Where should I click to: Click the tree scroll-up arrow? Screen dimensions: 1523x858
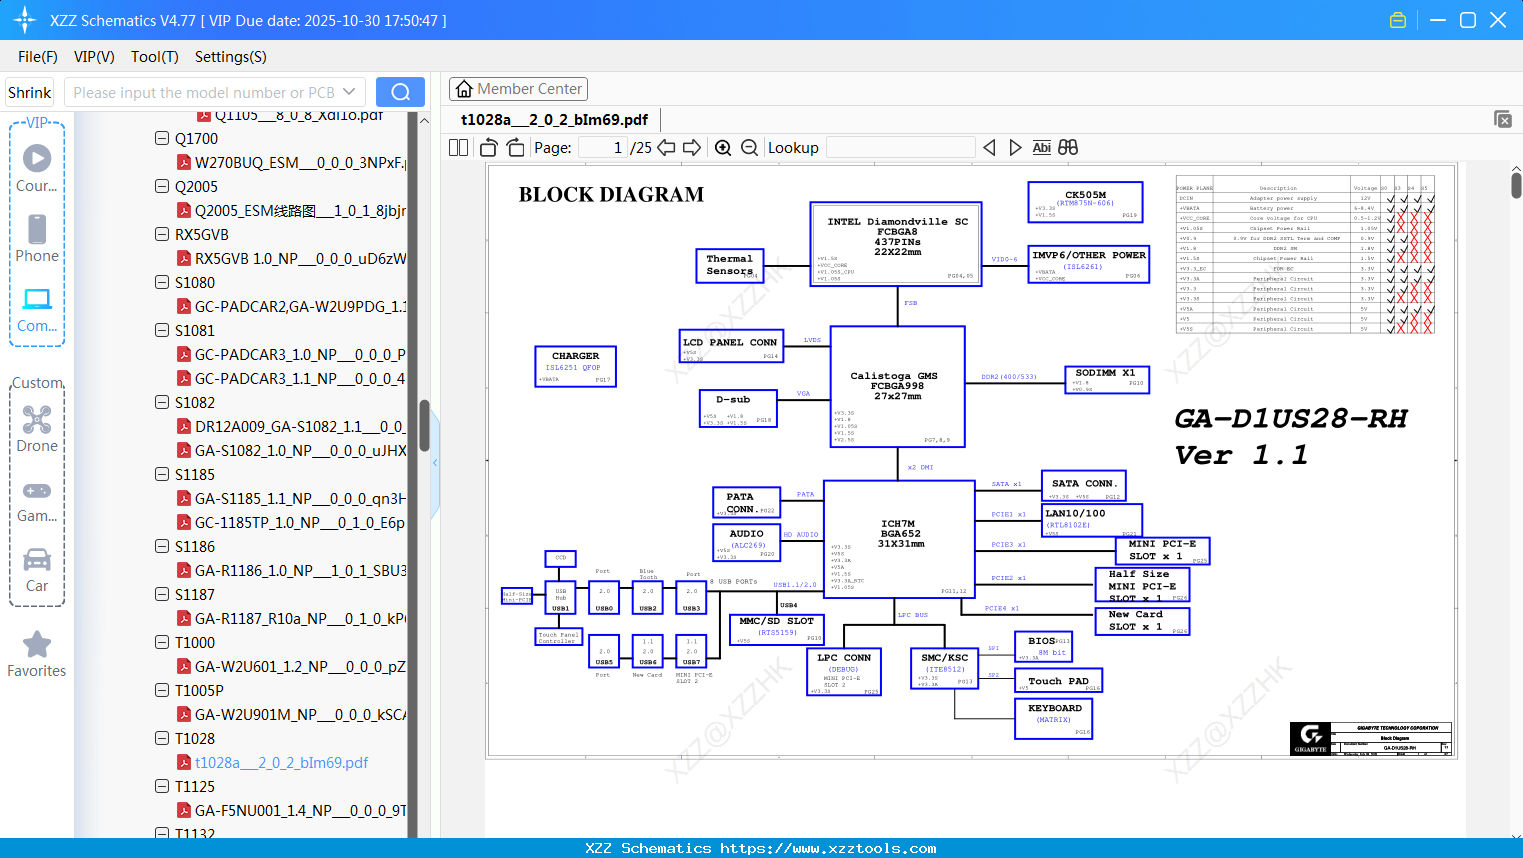(424, 120)
